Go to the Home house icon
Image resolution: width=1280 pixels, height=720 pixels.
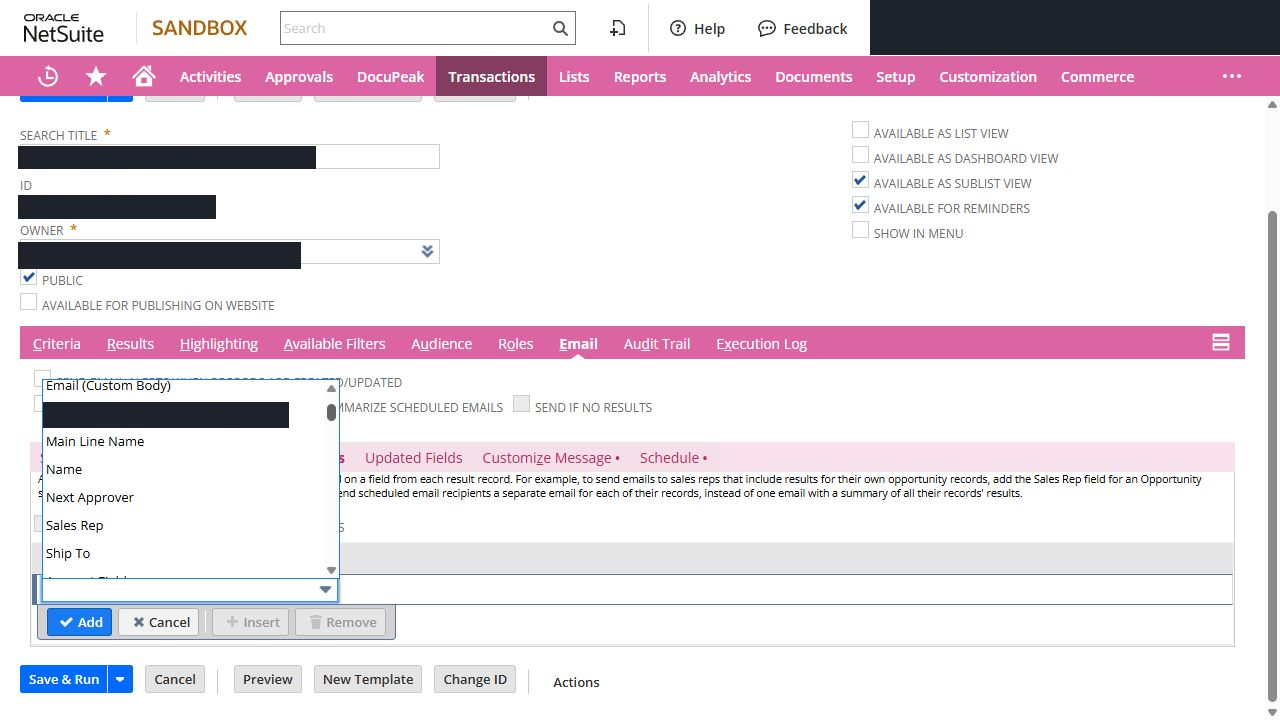(x=144, y=76)
